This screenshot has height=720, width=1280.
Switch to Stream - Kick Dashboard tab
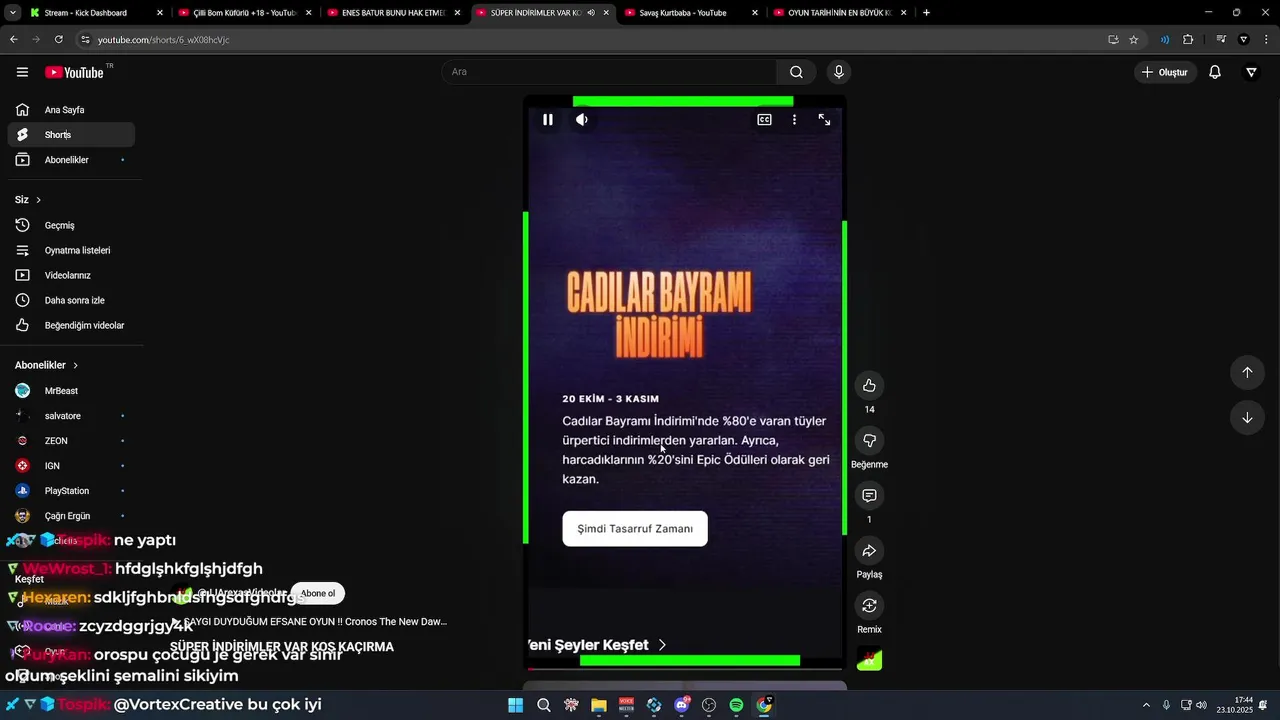tap(96, 13)
